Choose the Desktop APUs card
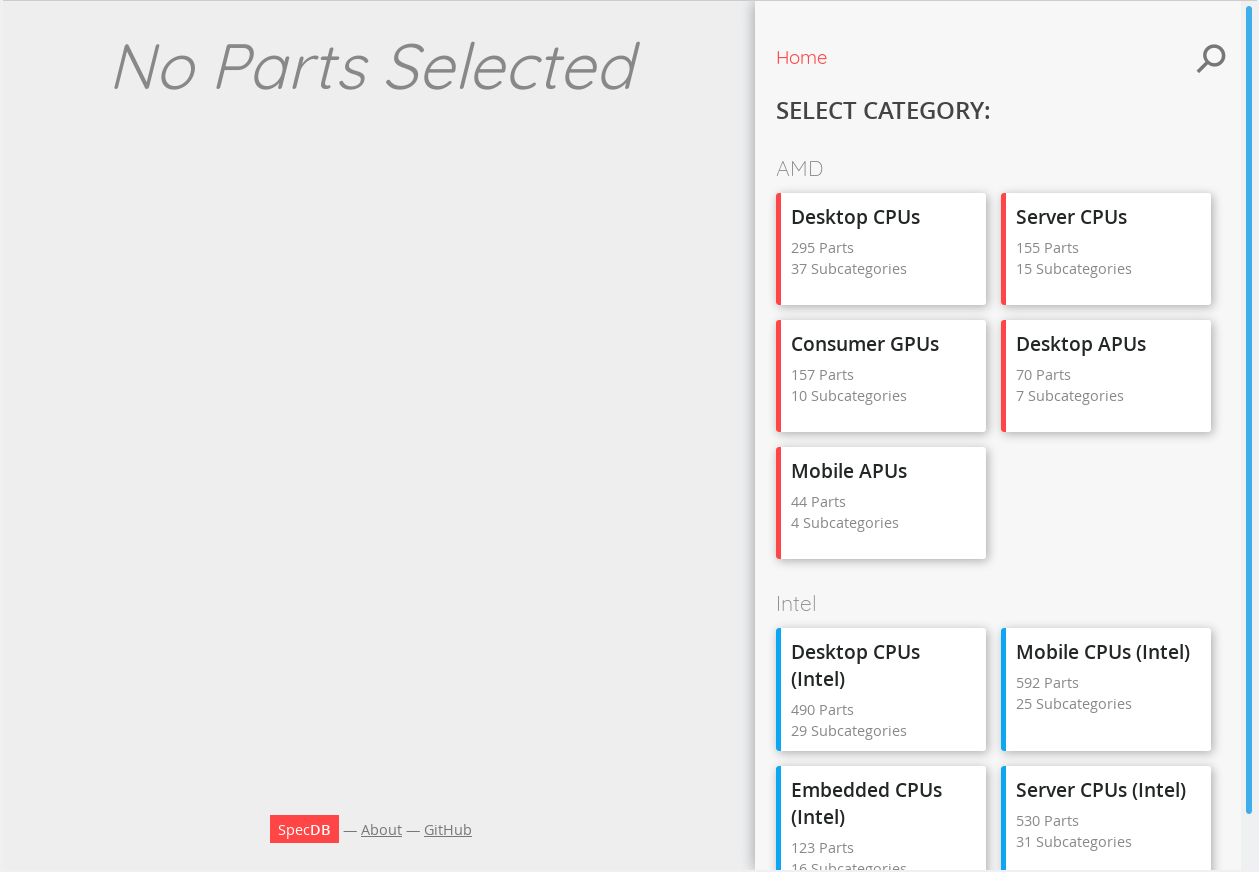This screenshot has height=872, width=1259. tap(1106, 375)
